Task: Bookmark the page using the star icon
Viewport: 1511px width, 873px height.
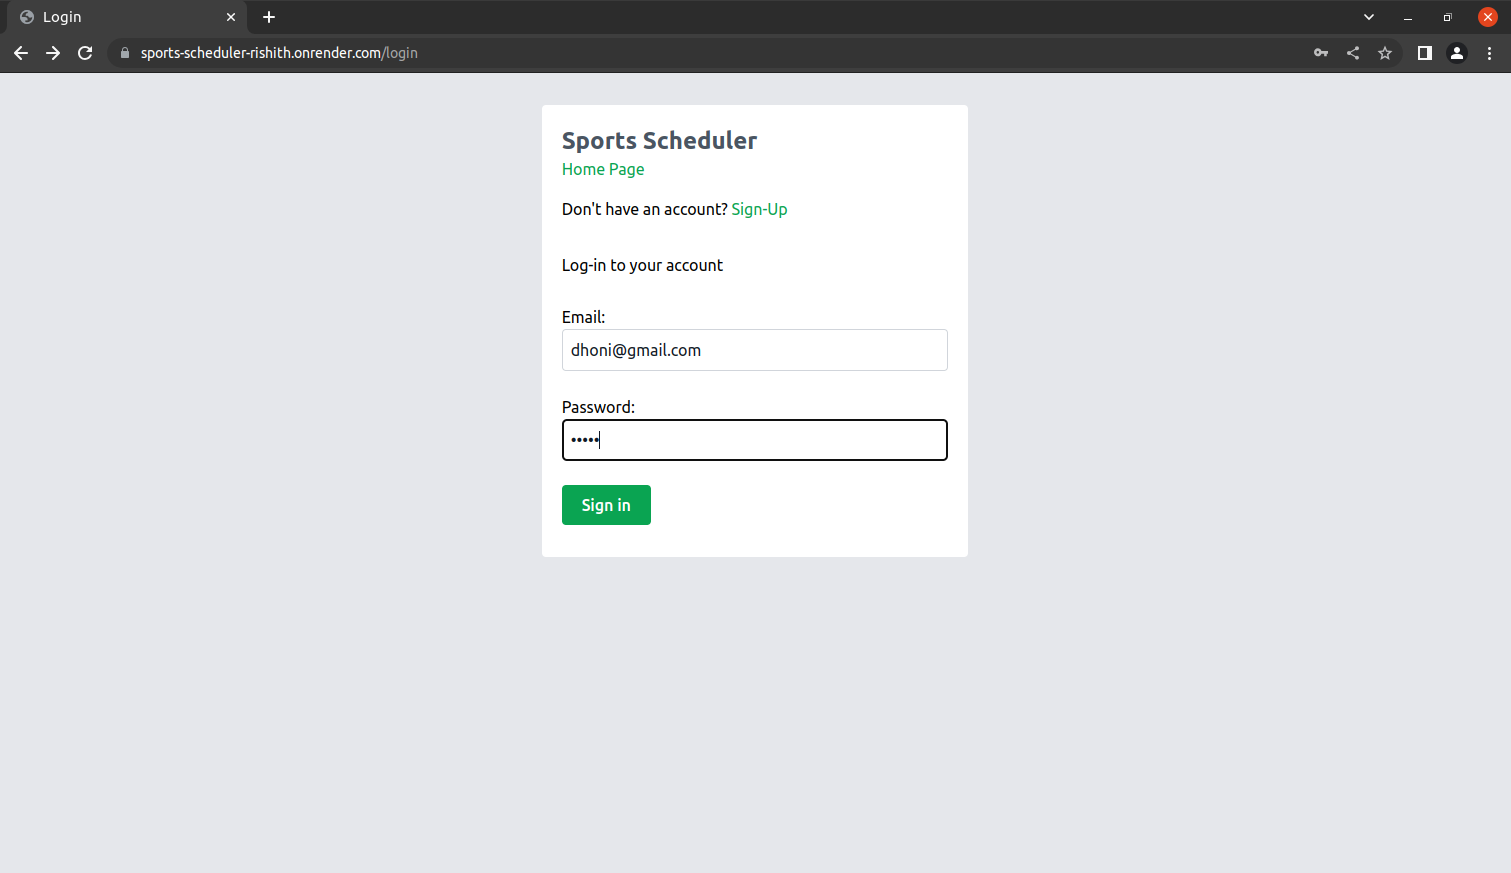Action: 1384,53
